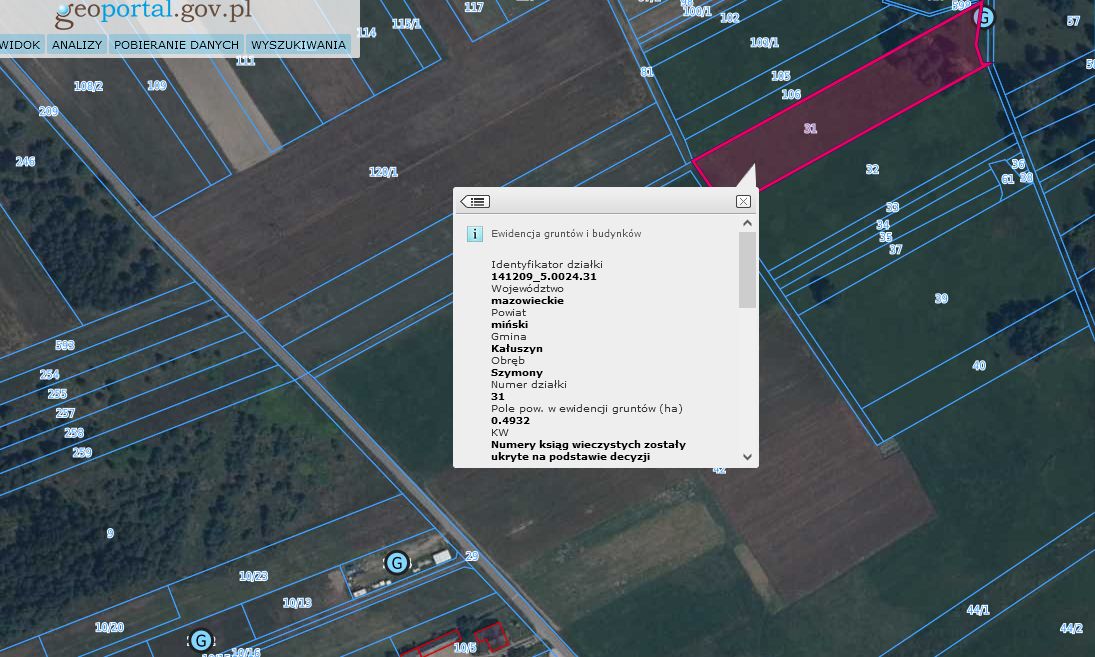Image resolution: width=1095 pixels, height=657 pixels.
Task: Click parcel 120/1 label on the map
Action: pos(383,172)
